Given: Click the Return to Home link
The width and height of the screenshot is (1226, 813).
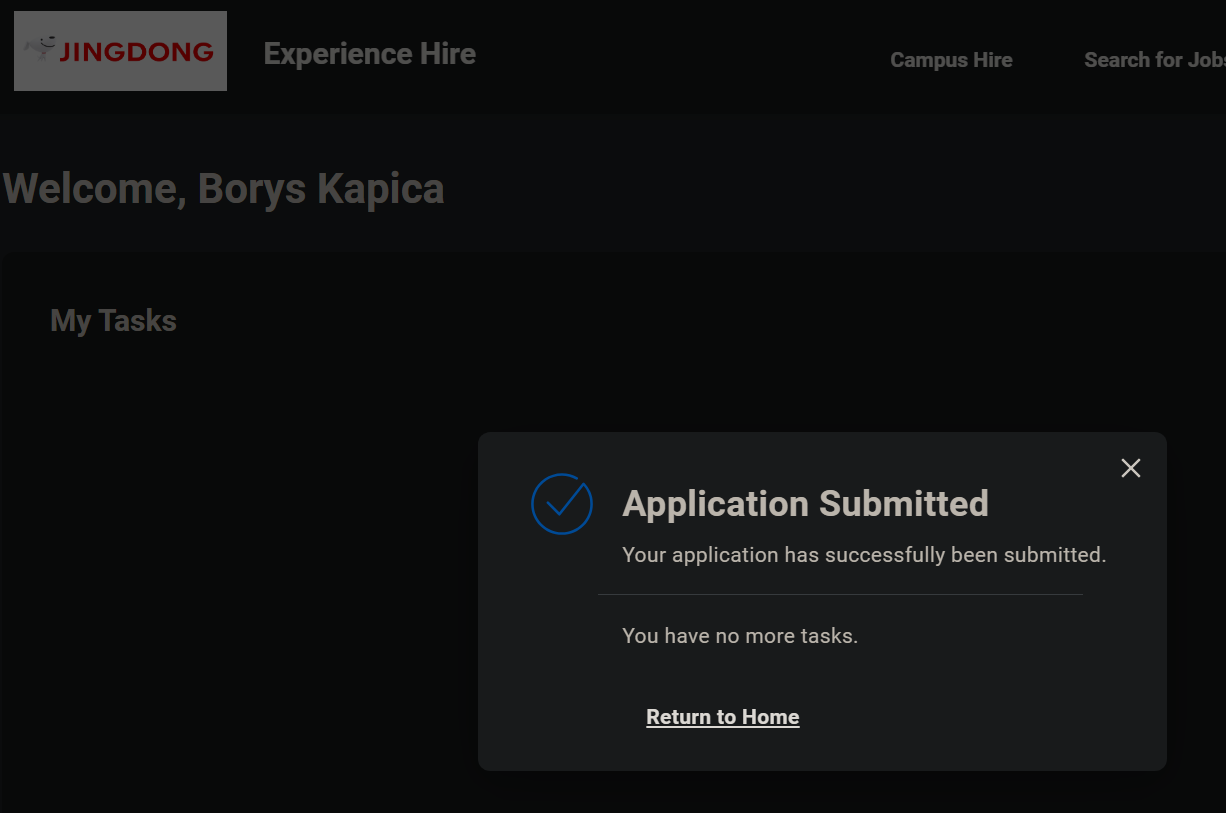Looking at the screenshot, I should tap(722, 717).
